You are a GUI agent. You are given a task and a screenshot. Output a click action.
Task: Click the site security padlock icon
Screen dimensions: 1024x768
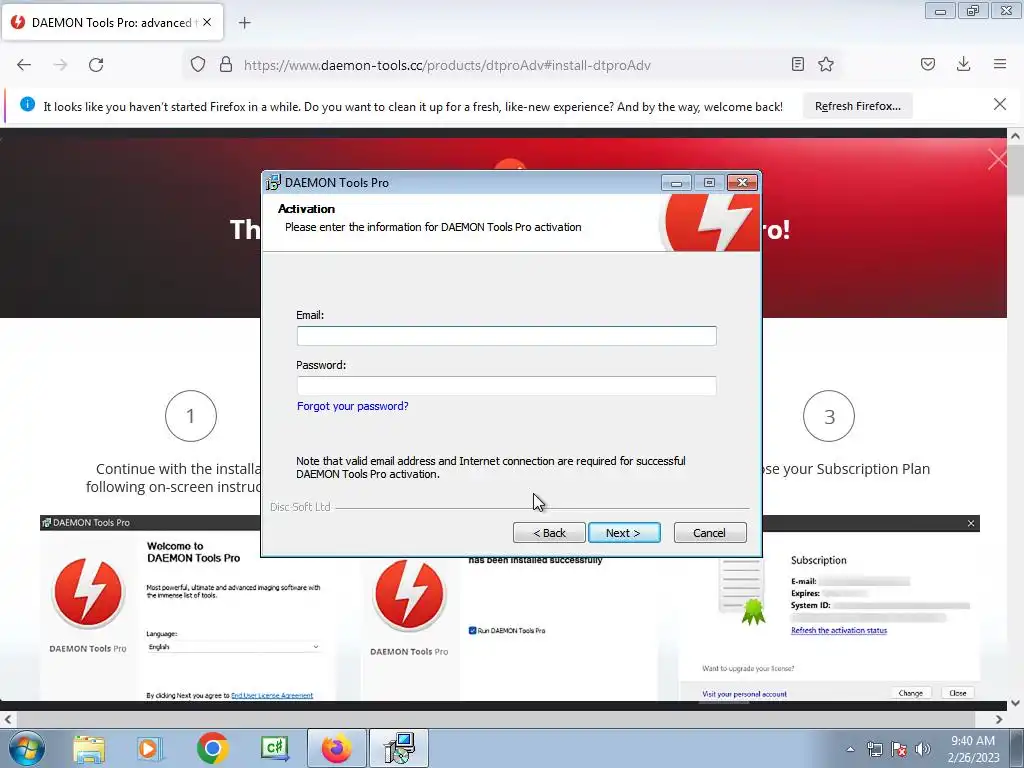point(226,65)
